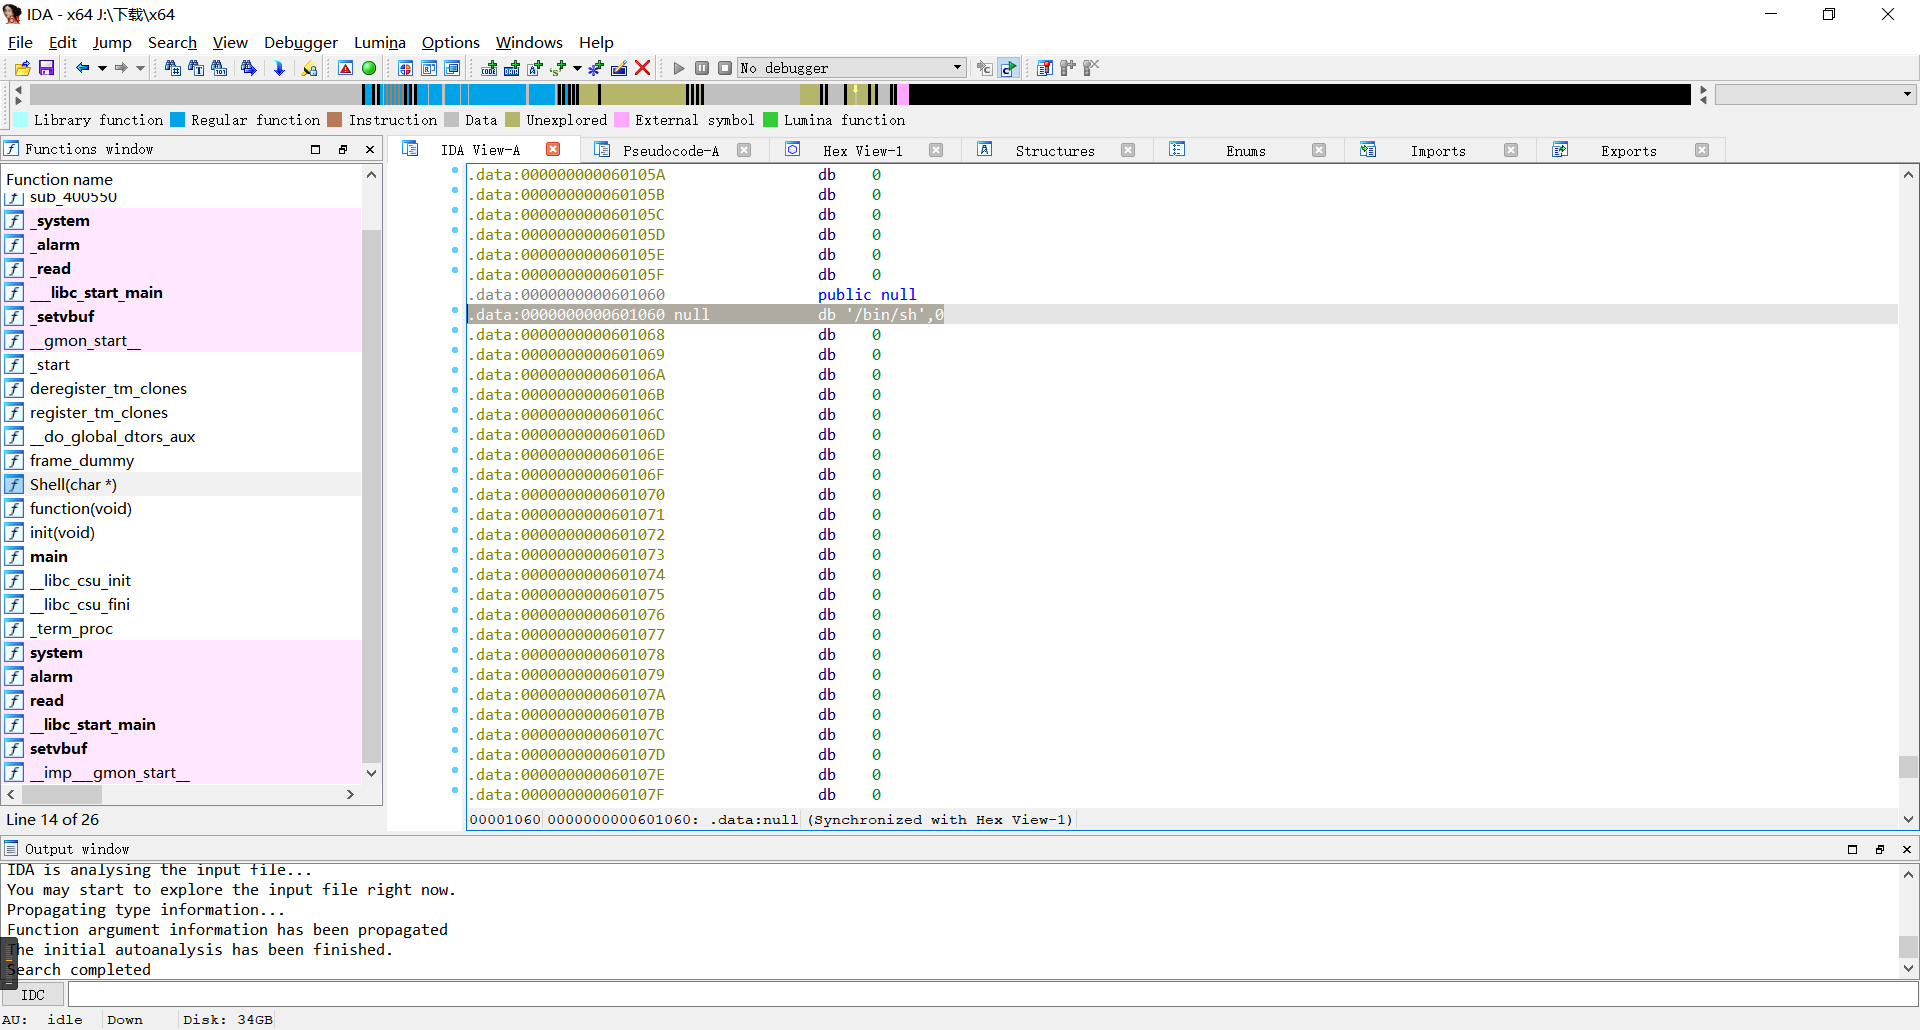Click the blue down arrow toolbar icon
The width and height of the screenshot is (1920, 1030).
click(x=279, y=68)
